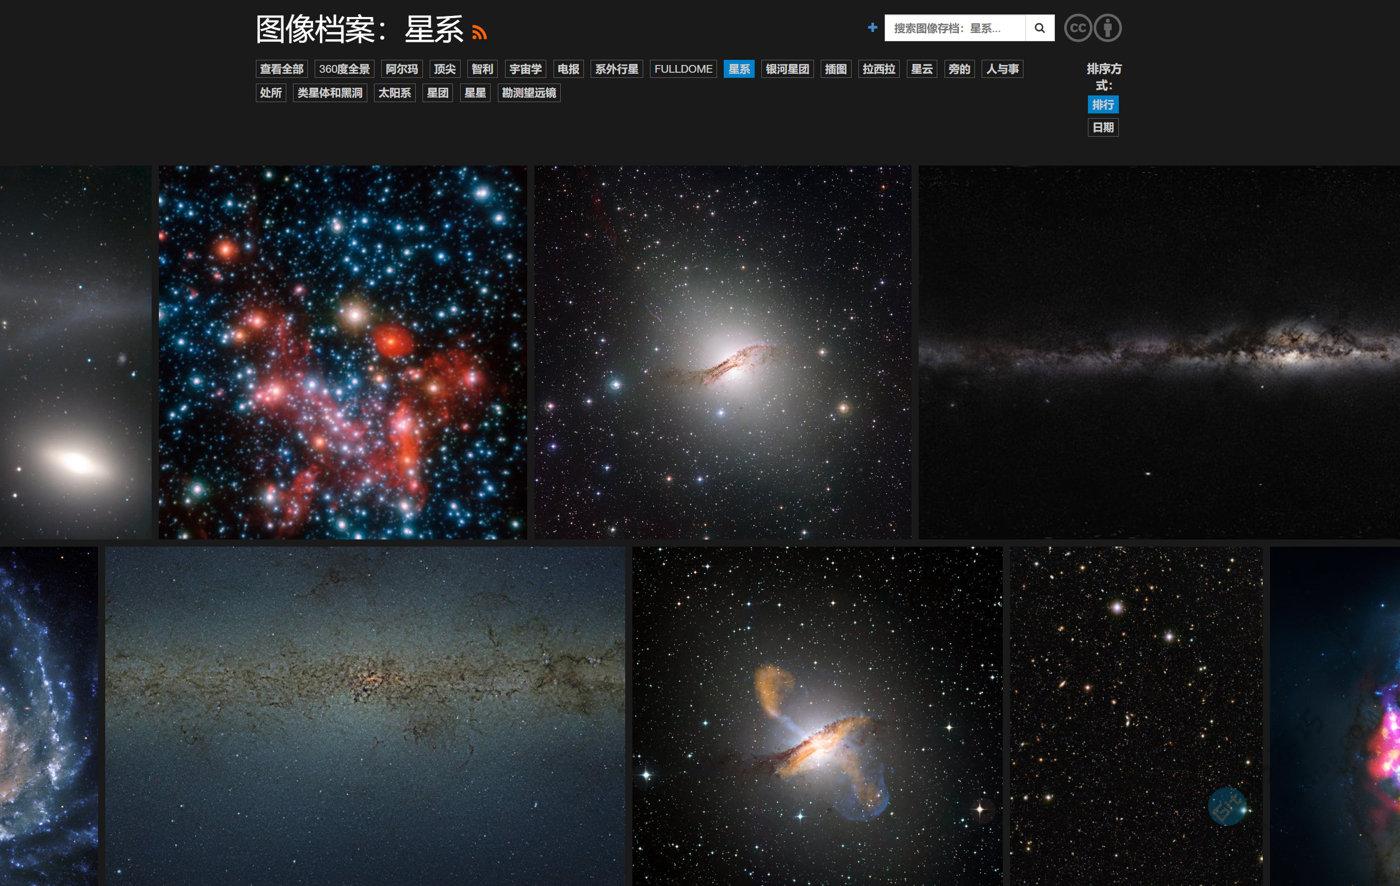Image resolution: width=1400 pixels, height=886 pixels.
Task: Filter by 银河星团 category
Action: point(787,69)
